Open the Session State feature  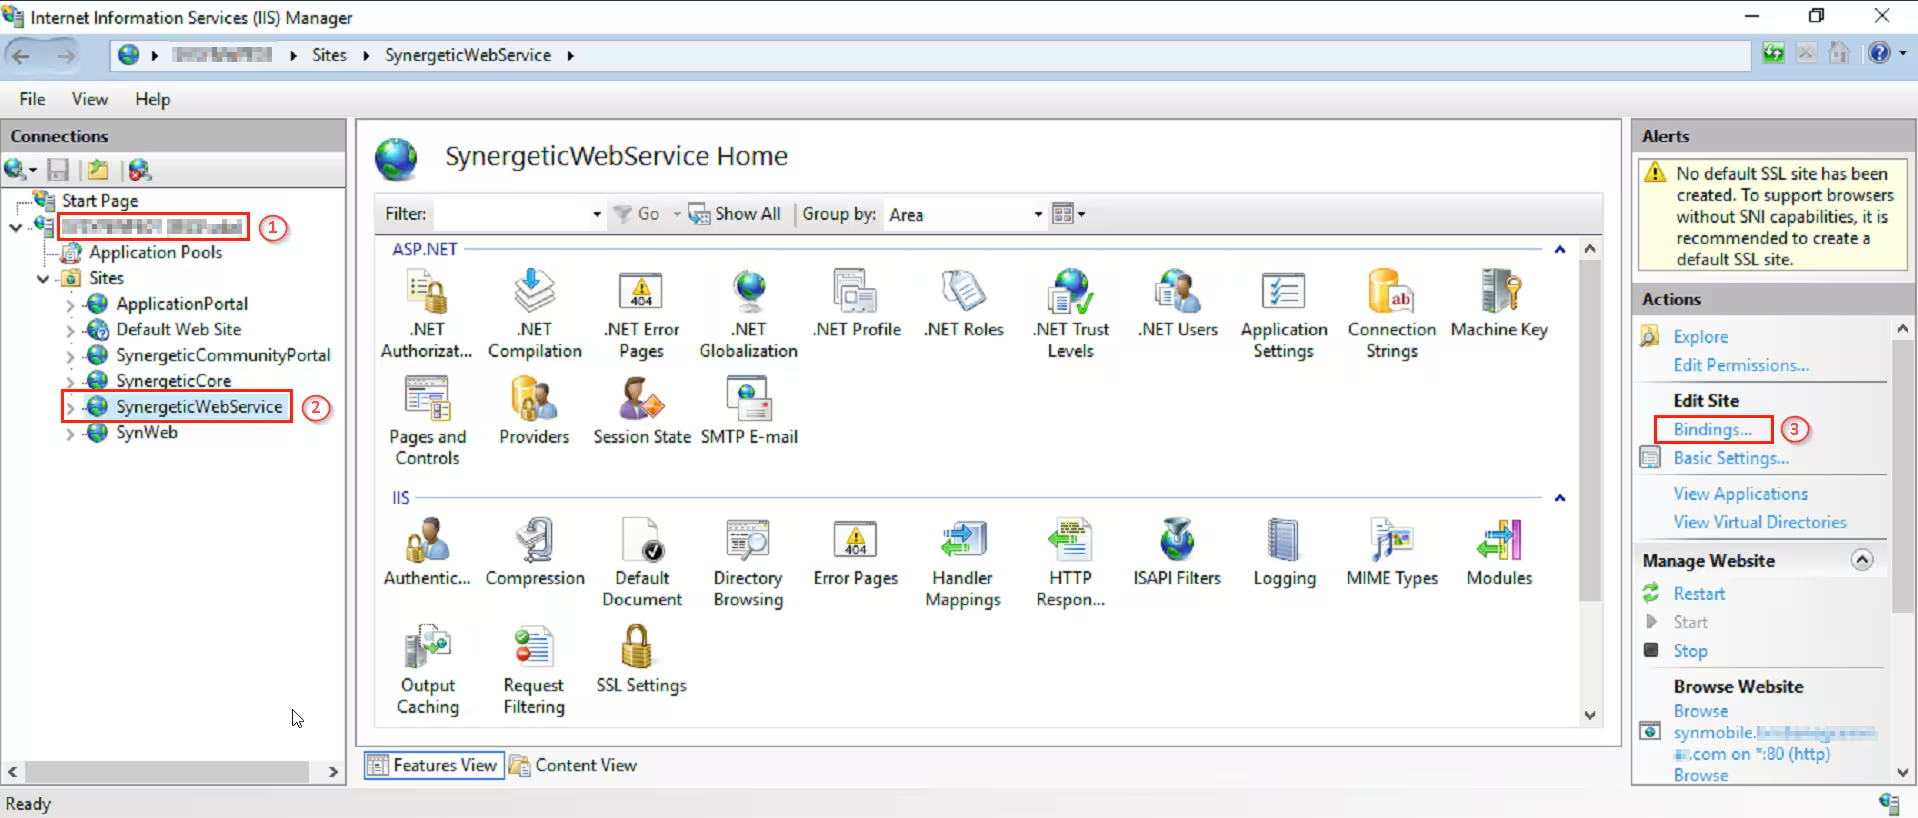tap(642, 411)
